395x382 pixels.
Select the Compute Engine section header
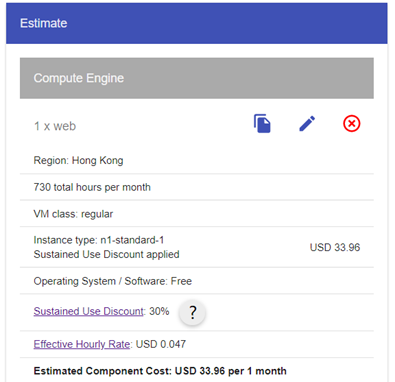(197, 78)
